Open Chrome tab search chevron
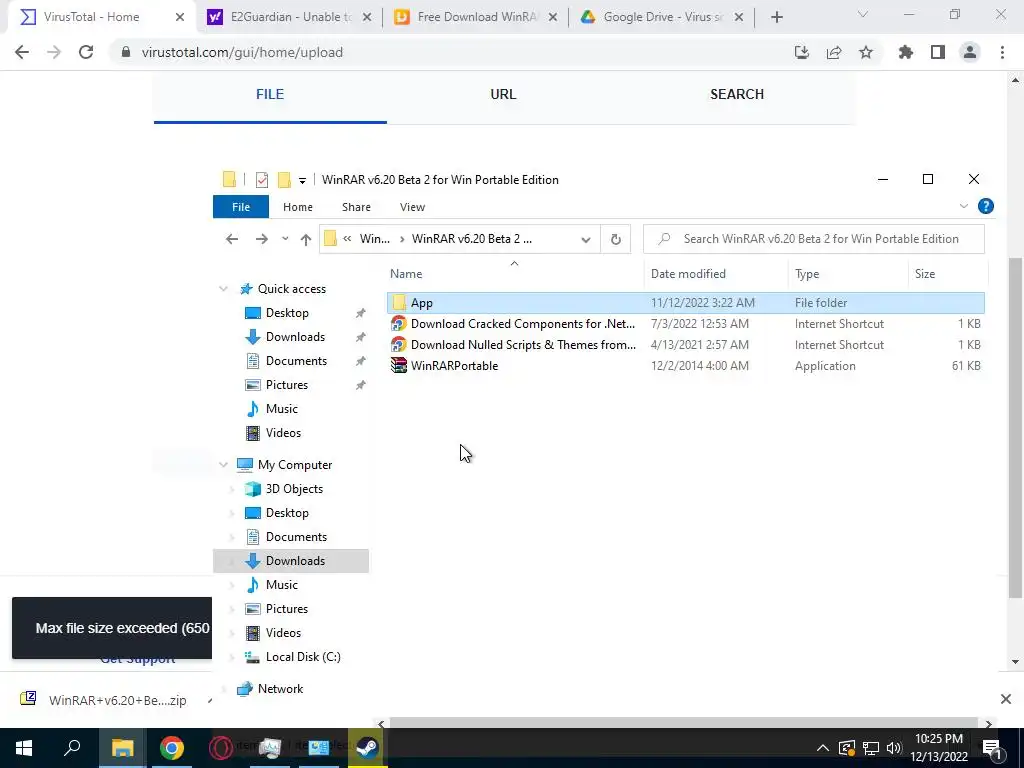1024x768 pixels. (863, 14)
